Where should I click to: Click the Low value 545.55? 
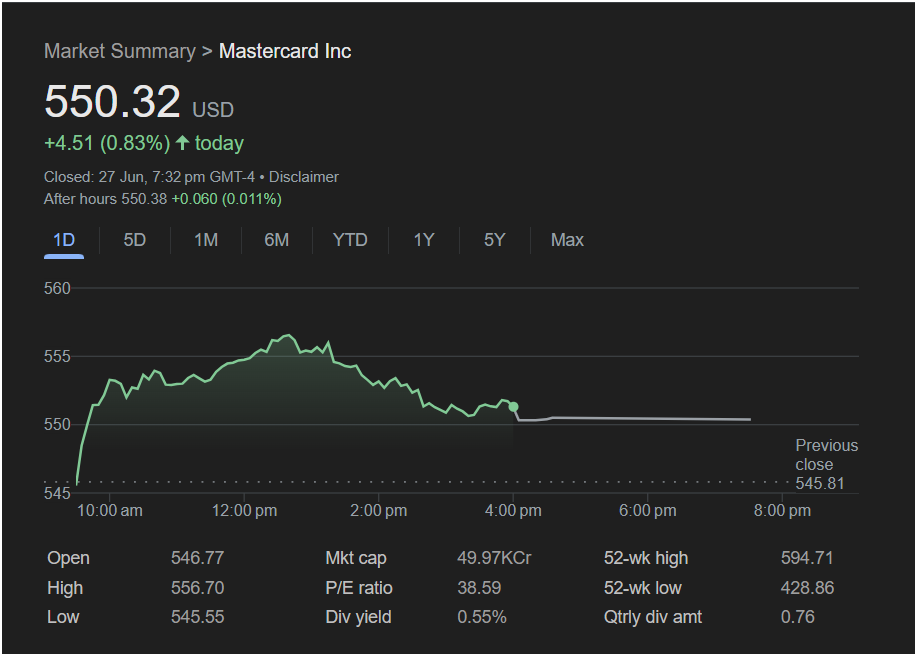coord(197,617)
